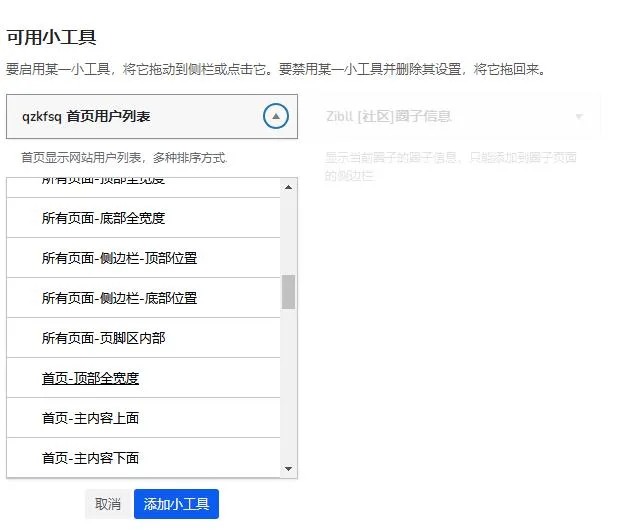Viewport: 624px width, 530px height.
Task: Select 首页-主内容上面 in the list
Action: click(90, 418)
